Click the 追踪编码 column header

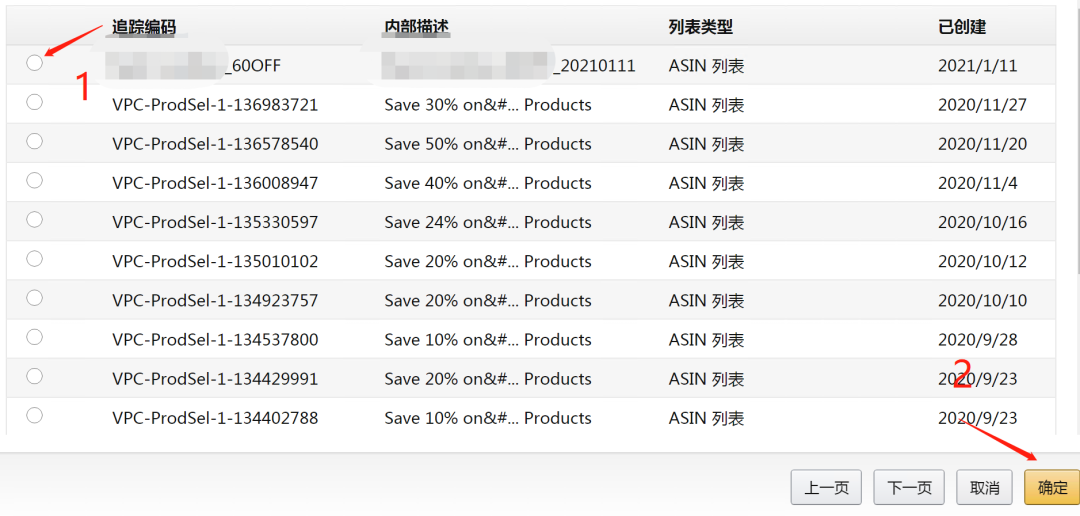[144, 27]
